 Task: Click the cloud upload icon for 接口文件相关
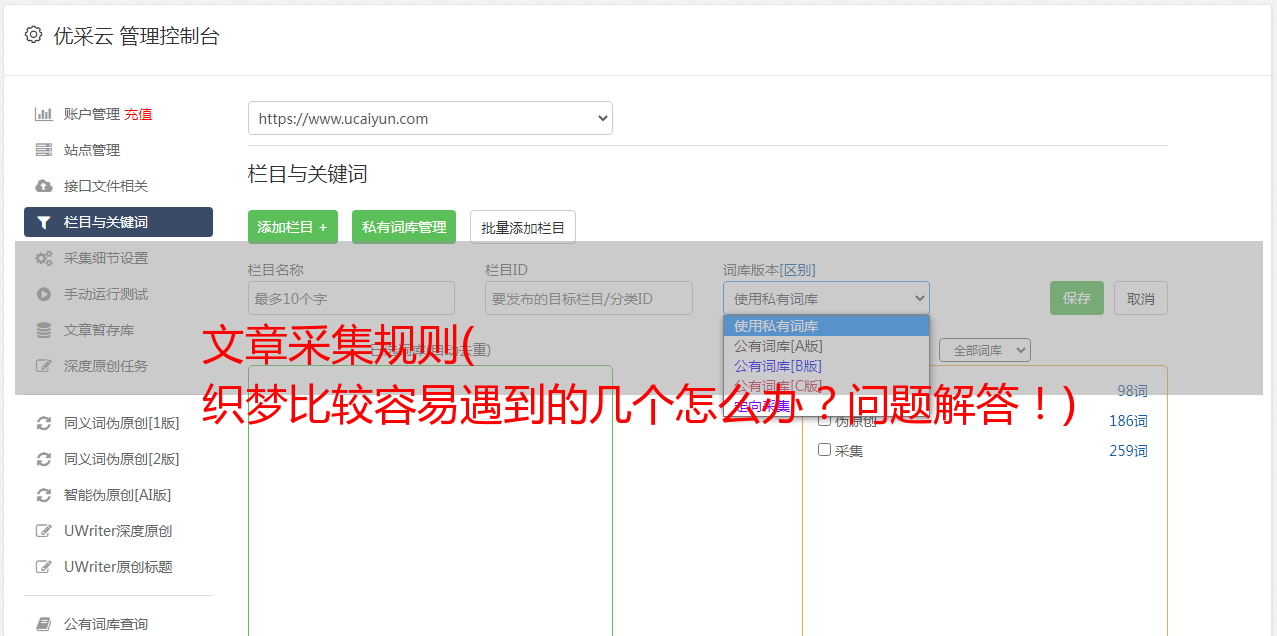44,186
